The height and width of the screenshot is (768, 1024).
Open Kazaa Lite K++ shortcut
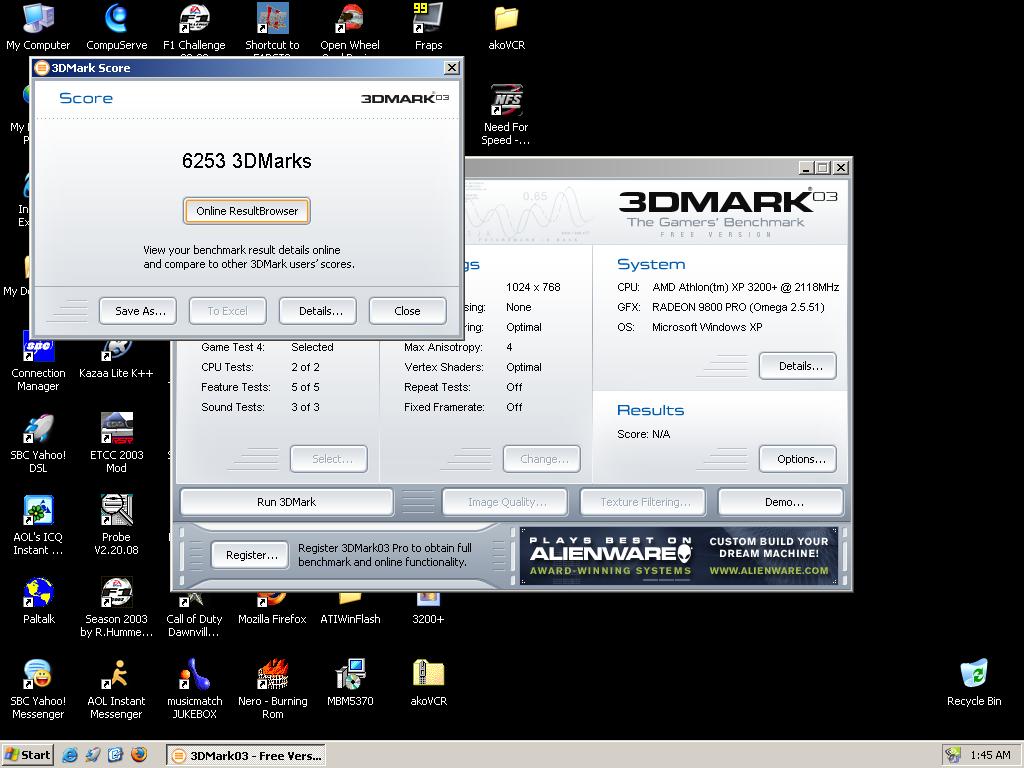[x=116, y=352]
